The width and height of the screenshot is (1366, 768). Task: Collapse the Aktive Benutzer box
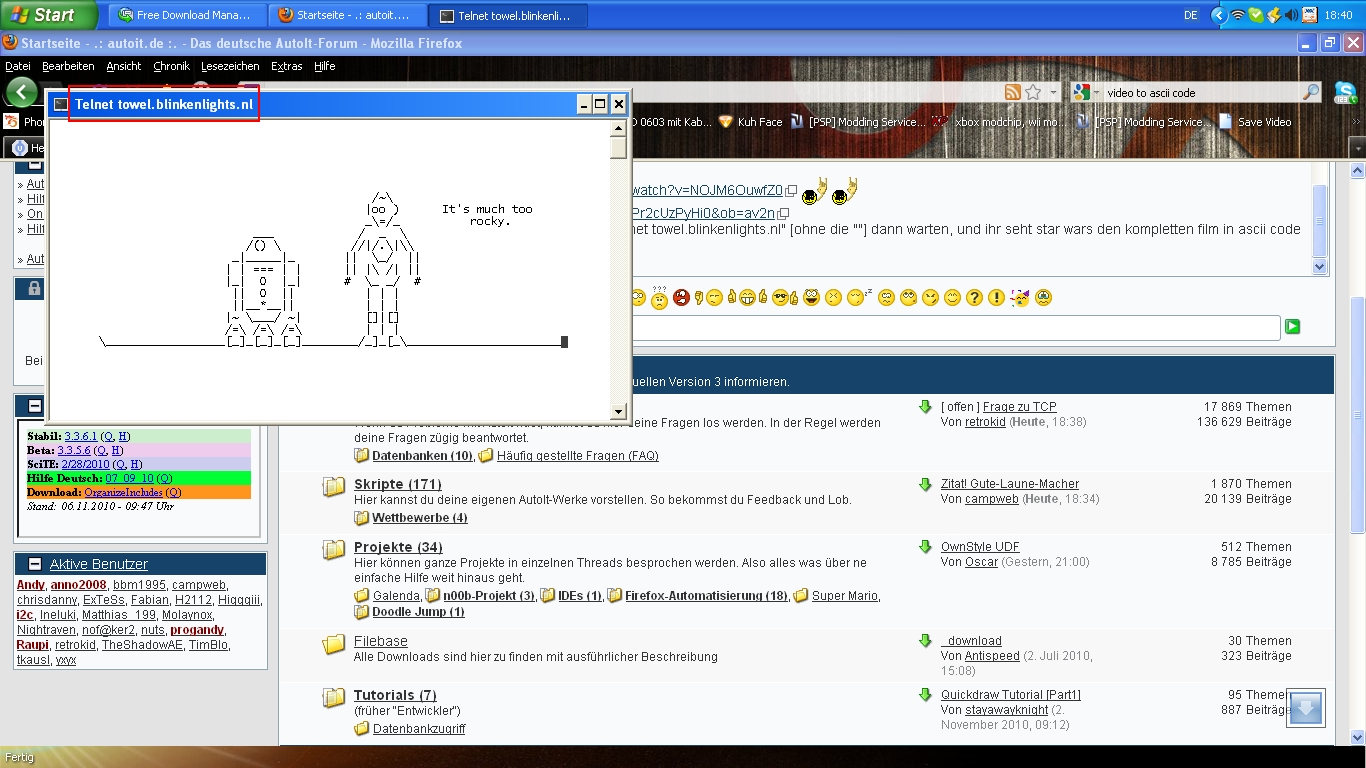click(x=35, y=564)
